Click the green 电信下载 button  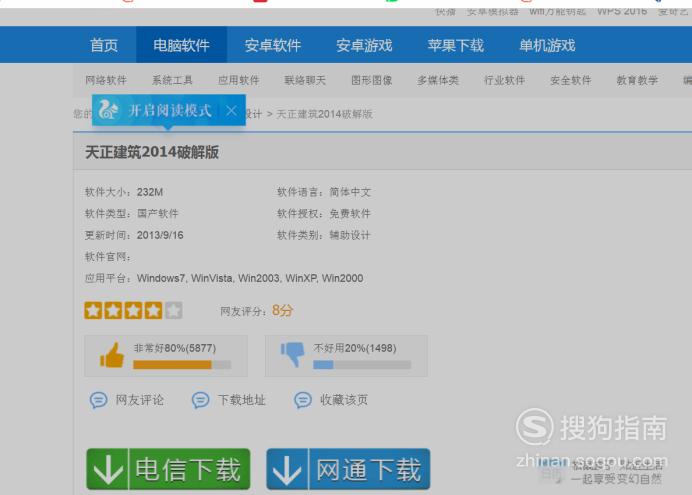coord(169,469)
